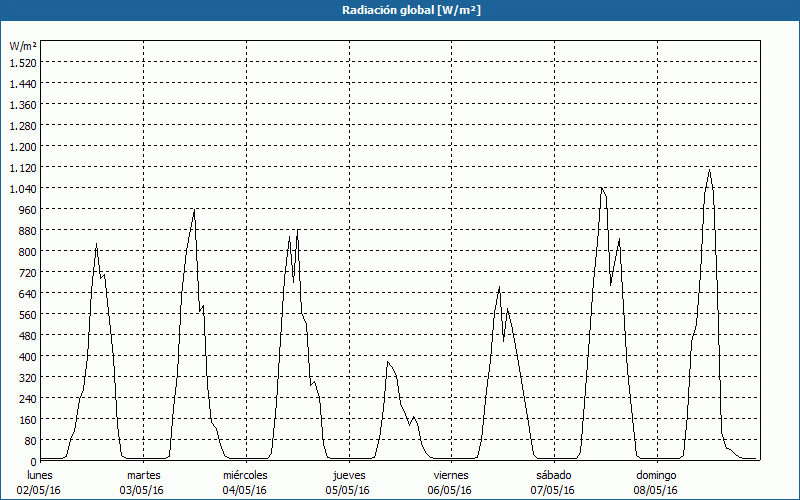Click the top of Thursday's low radiation curve

click(388, 362)
